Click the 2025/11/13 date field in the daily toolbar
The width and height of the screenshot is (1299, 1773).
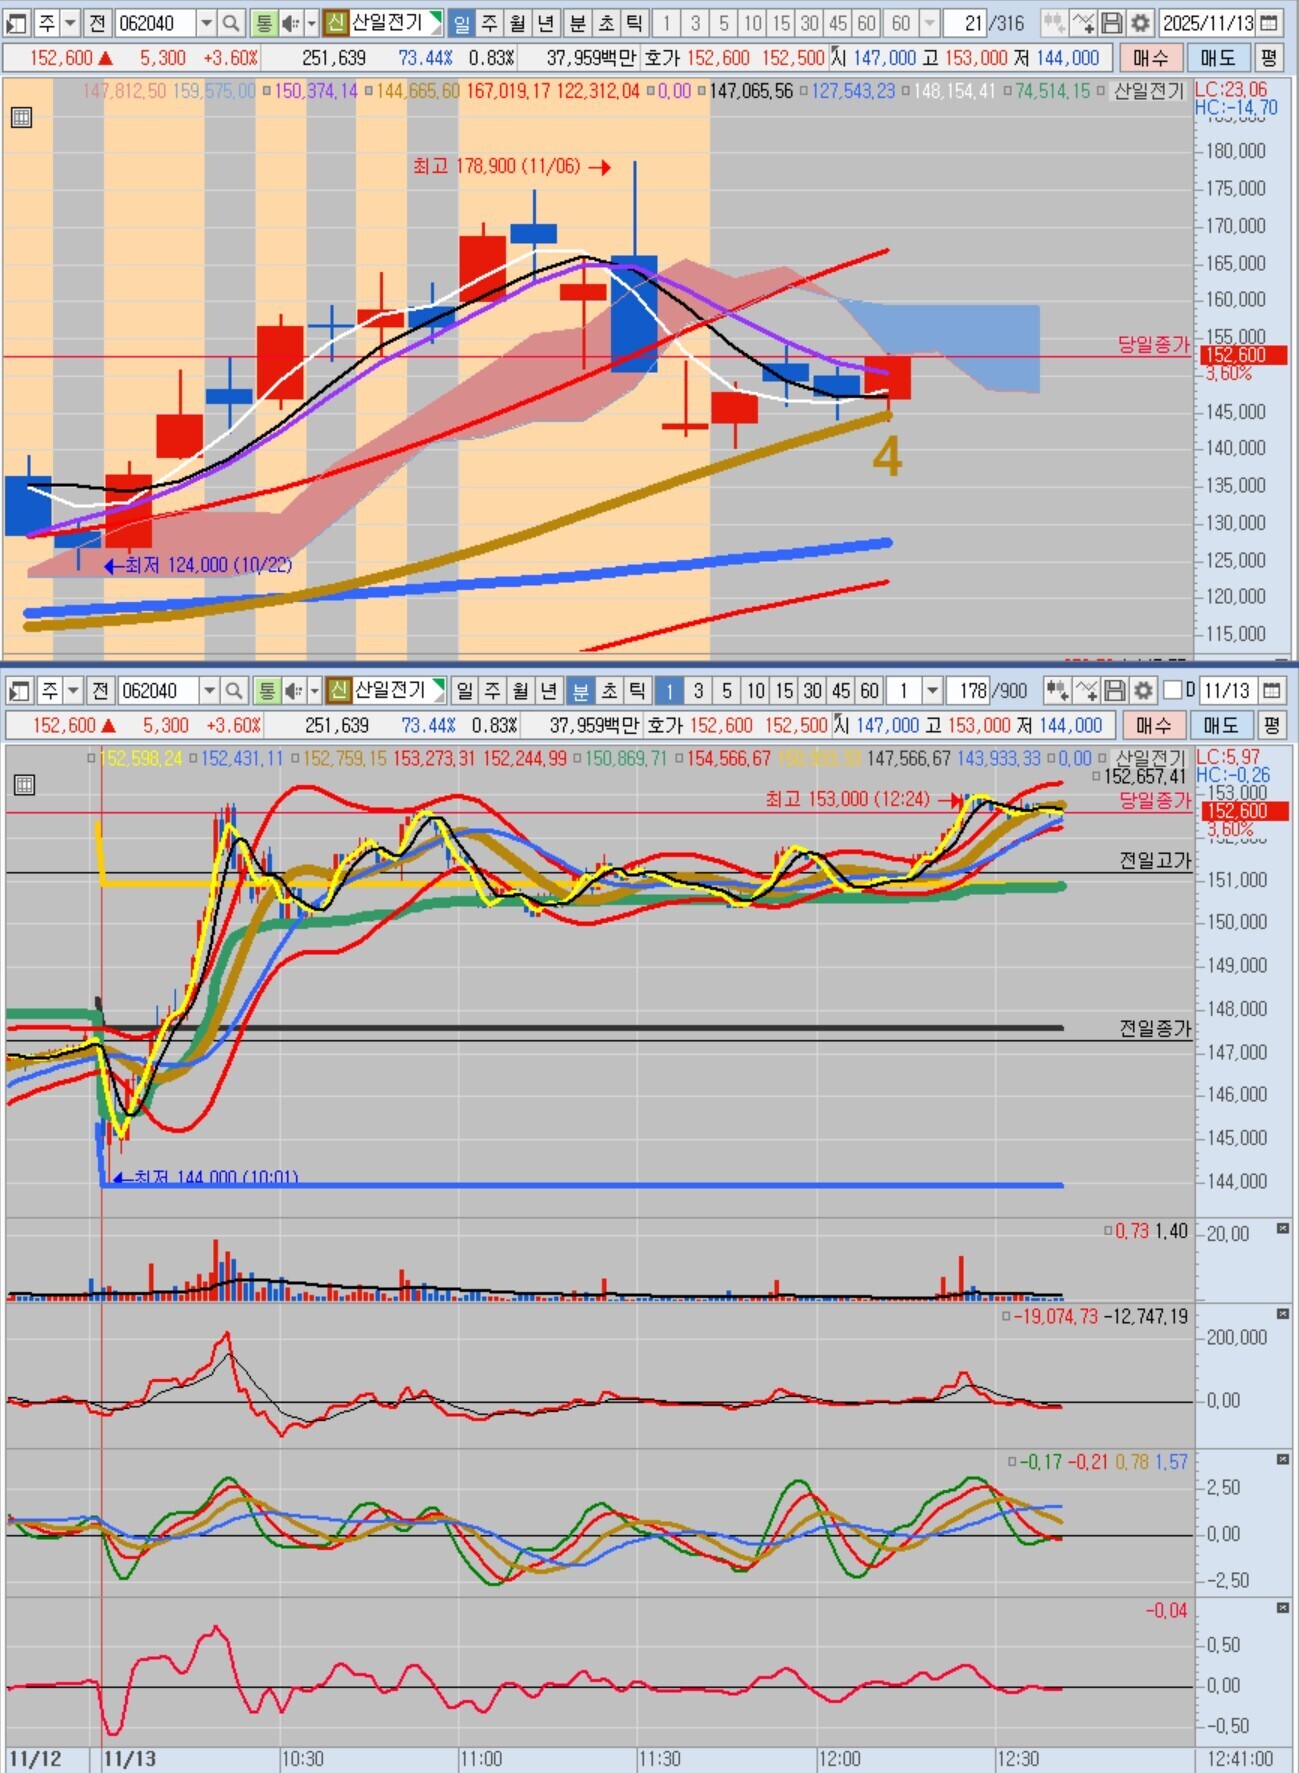coord(1205,22)
